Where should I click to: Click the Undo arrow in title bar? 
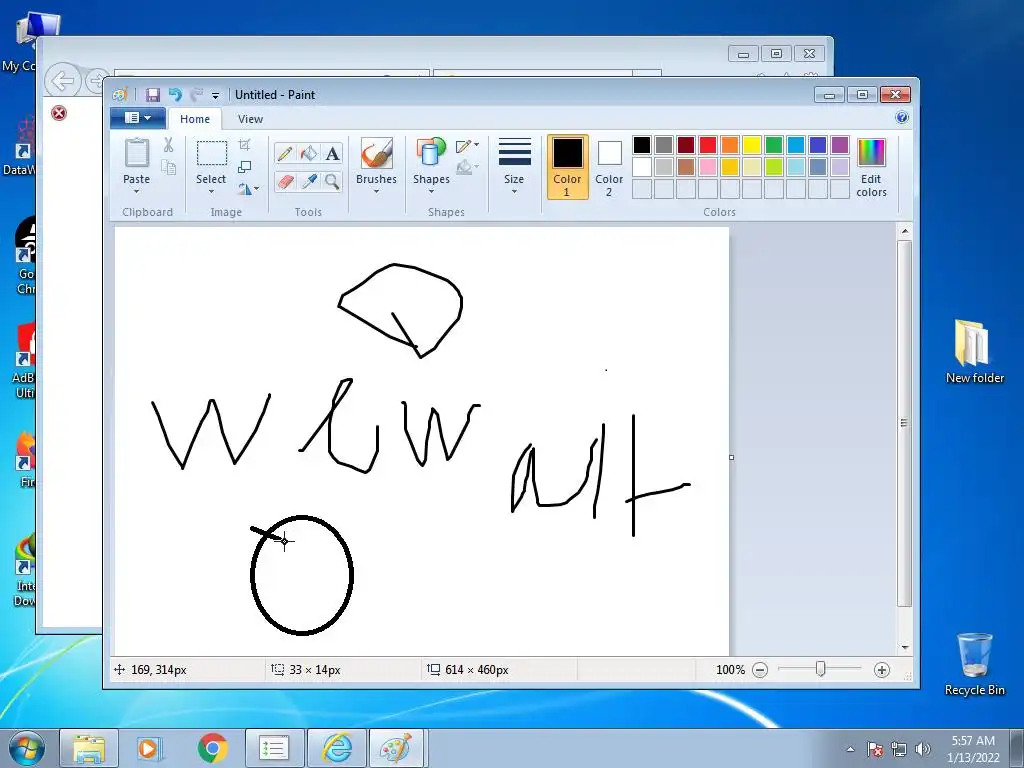click(x=174, y=95)
